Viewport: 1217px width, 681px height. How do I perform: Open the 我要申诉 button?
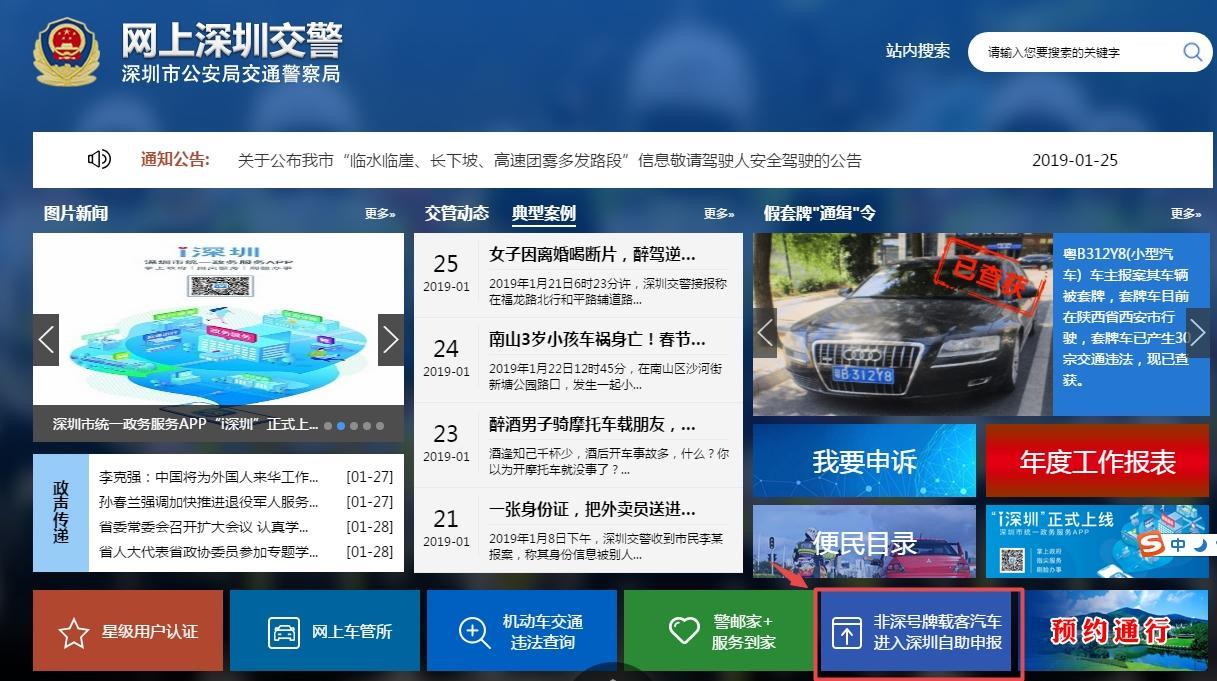click(864, 461)
